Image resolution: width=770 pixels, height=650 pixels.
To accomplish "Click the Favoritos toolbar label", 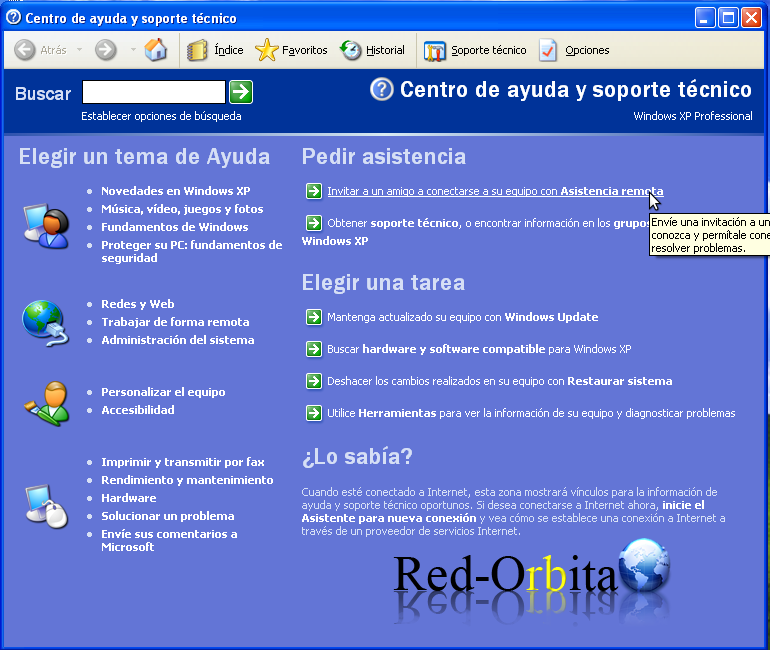I will click(304, 50).
